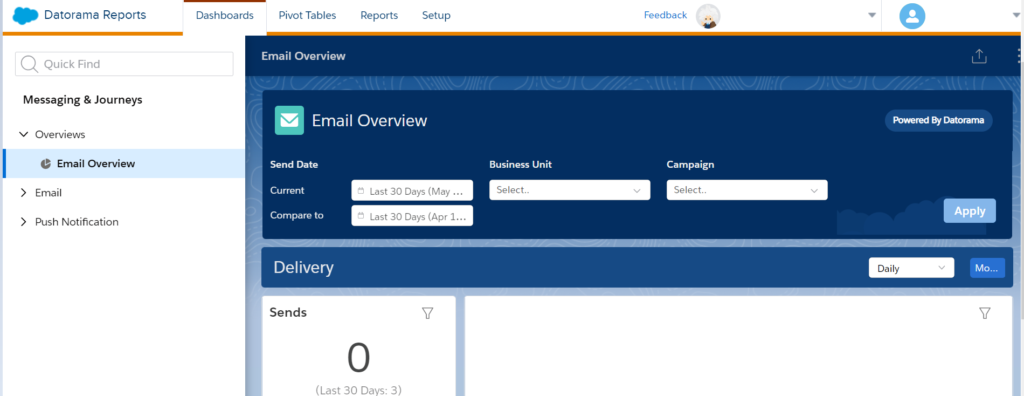
Task: Click in the Quick Find search field
Action: 124,64
